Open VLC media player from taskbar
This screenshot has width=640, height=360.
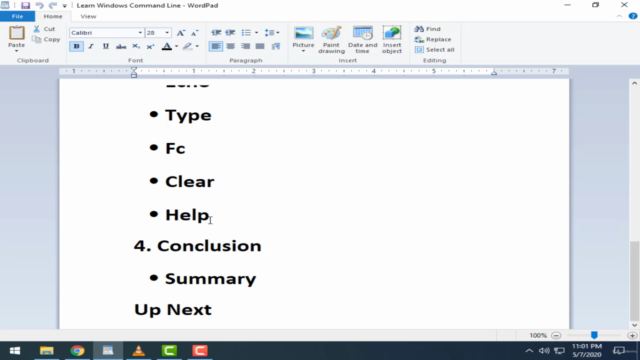pyautogui.click(x=139, y=351)
